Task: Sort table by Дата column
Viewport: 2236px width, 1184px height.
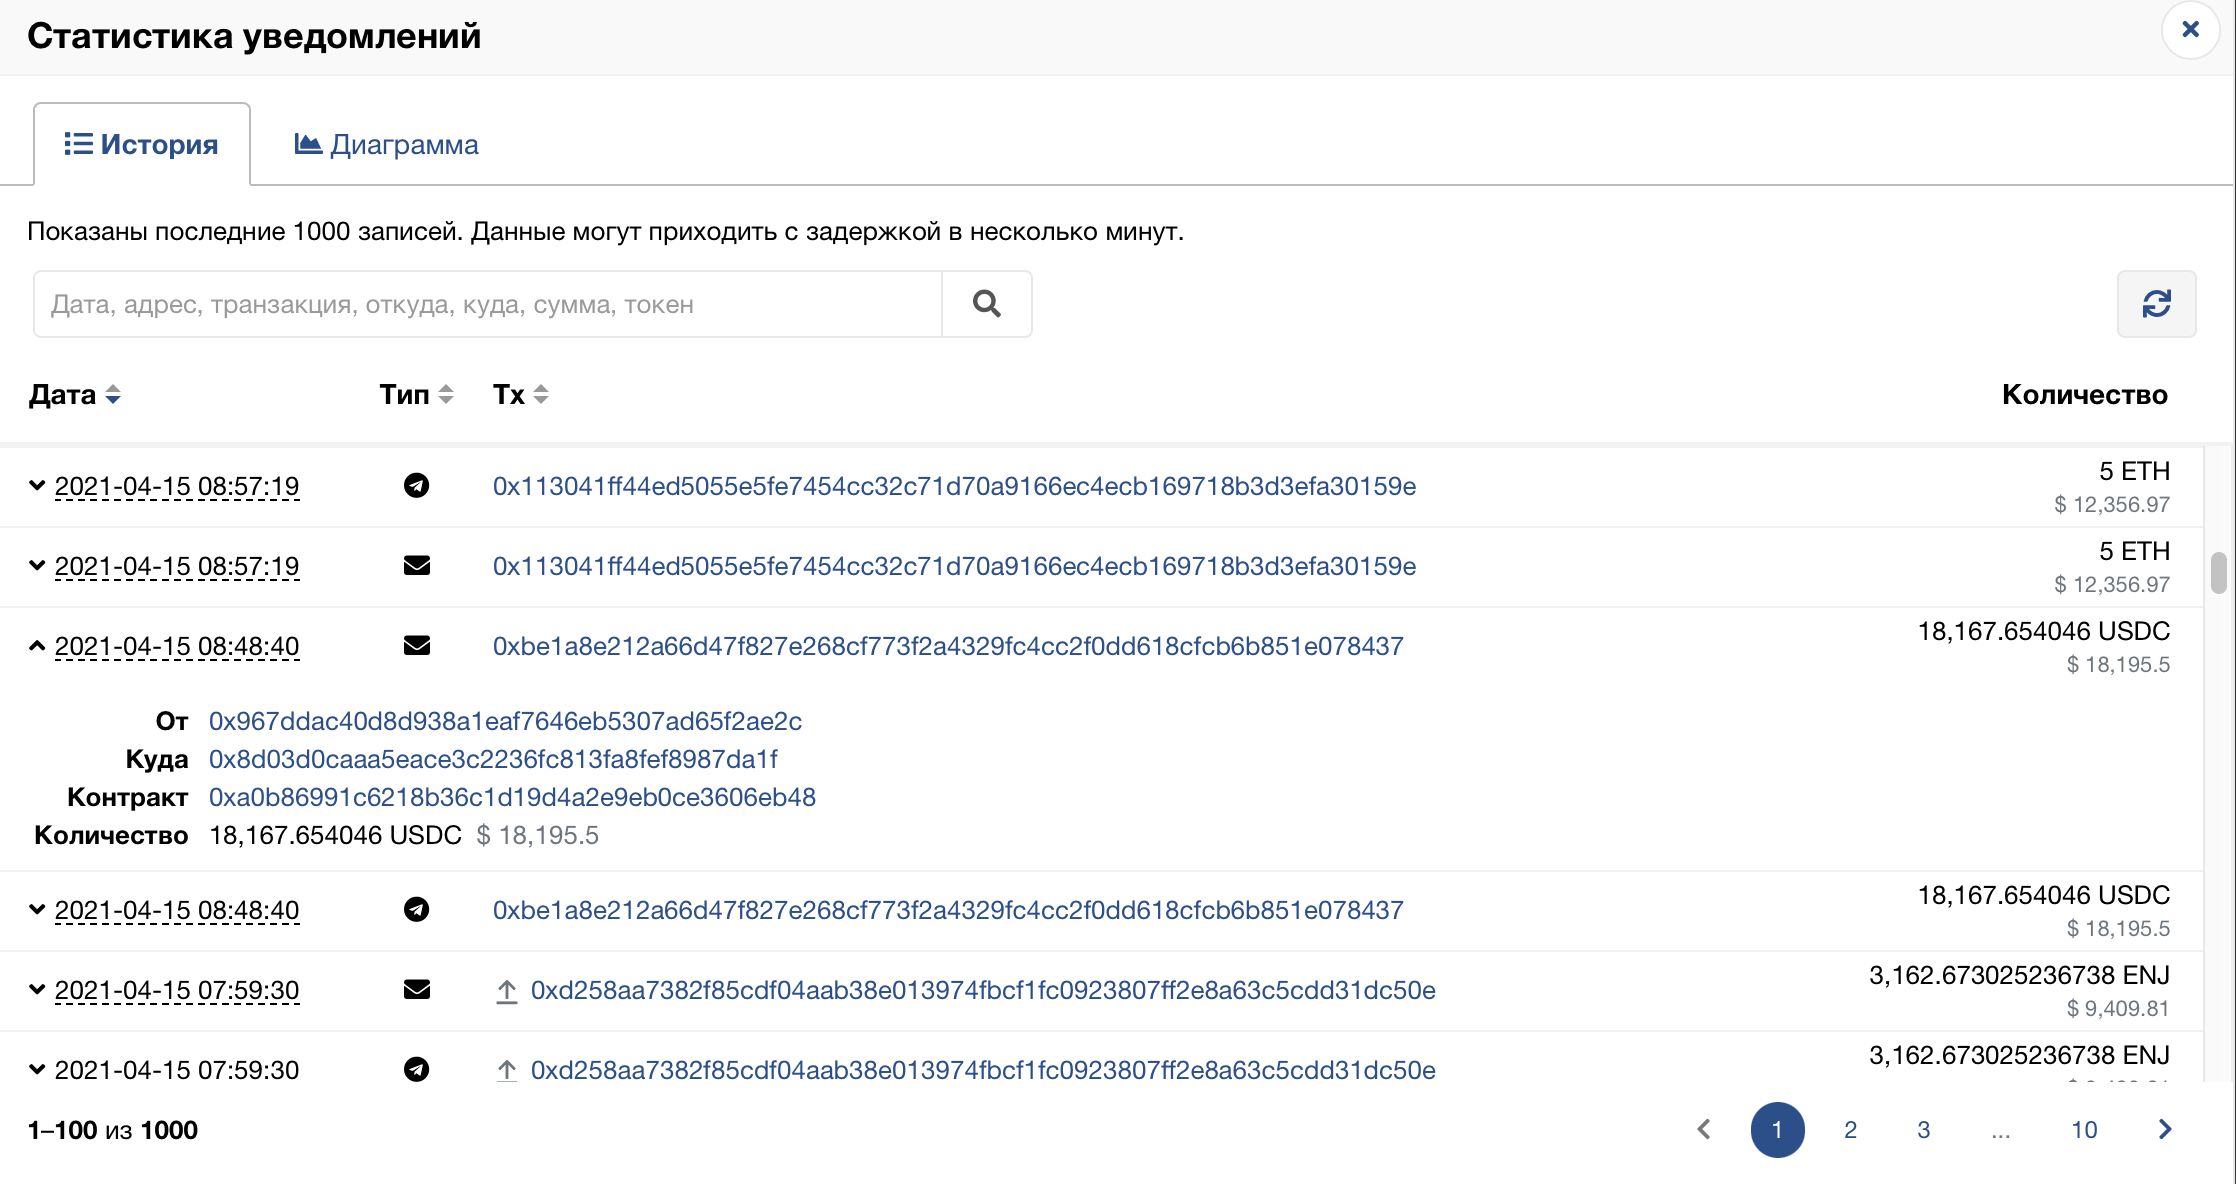Action: point(74,395)
